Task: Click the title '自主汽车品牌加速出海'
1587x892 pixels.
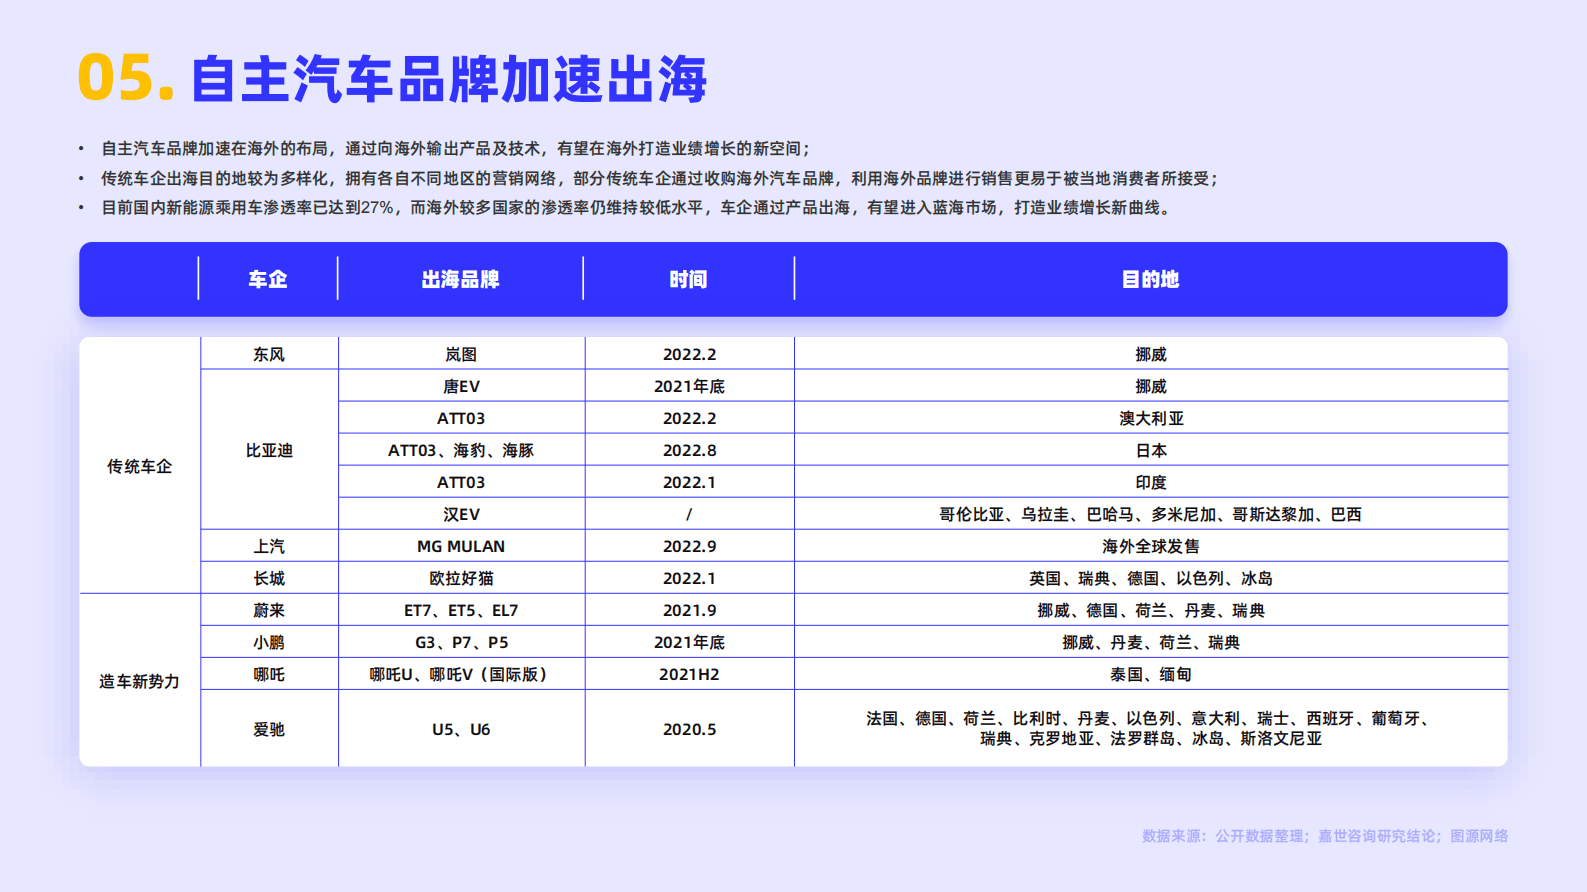Action: 448,79
